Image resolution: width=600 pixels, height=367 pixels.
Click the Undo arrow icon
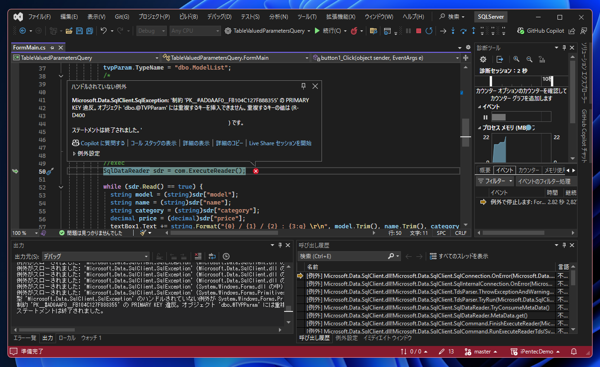(104, 31)
